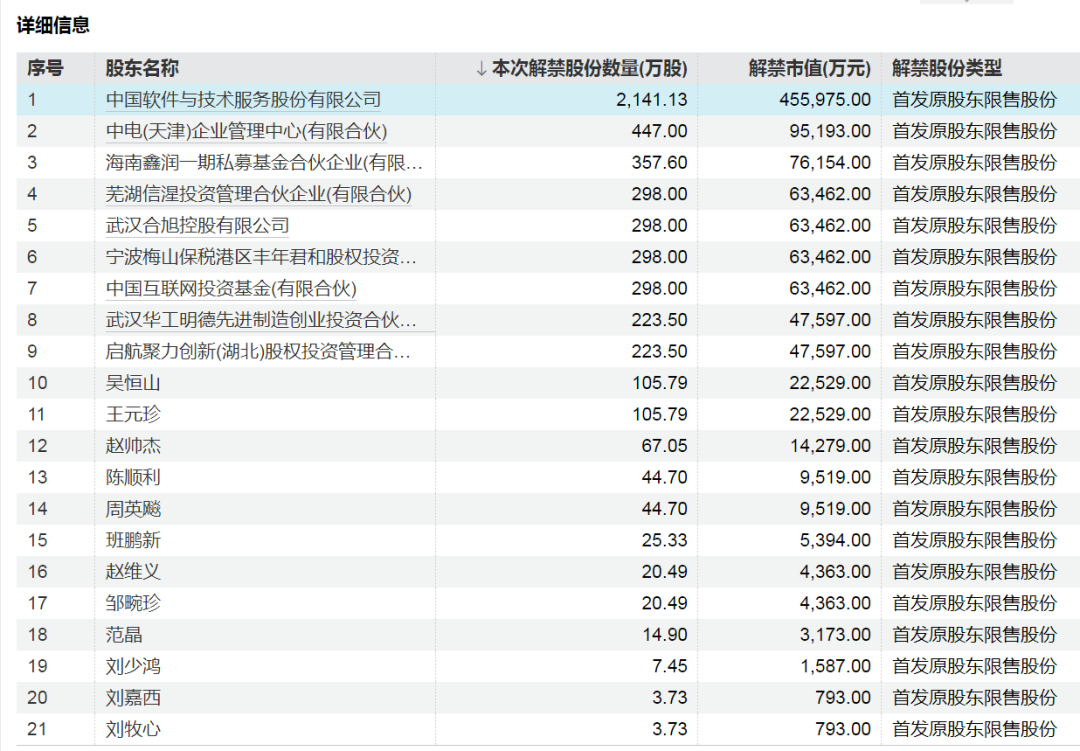
Task: Click the 序号 column header
Action: [45, 69]
